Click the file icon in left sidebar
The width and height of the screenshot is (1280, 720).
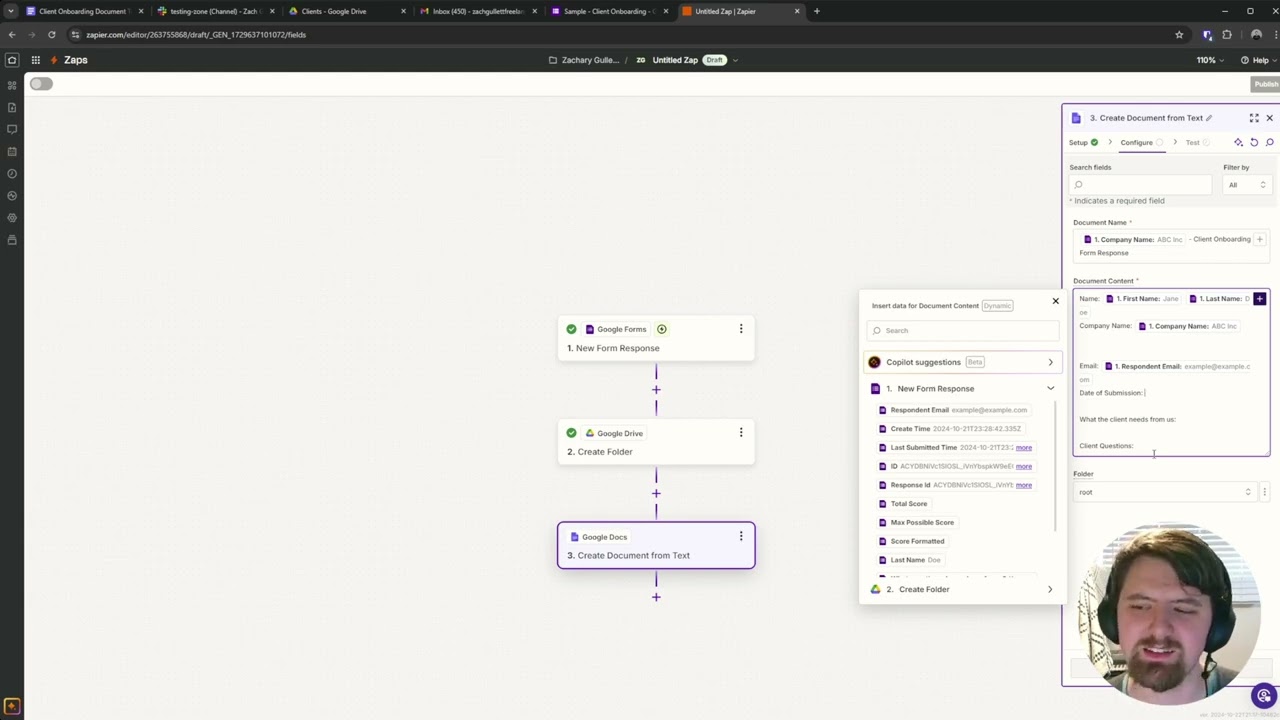[x=12, y=108]
